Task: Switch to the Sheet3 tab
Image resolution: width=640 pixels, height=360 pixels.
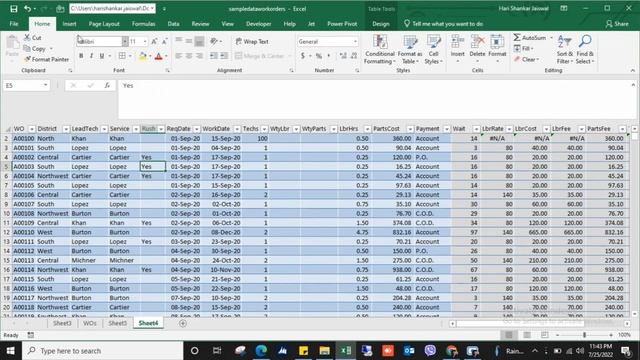Action: pos(62,323)
